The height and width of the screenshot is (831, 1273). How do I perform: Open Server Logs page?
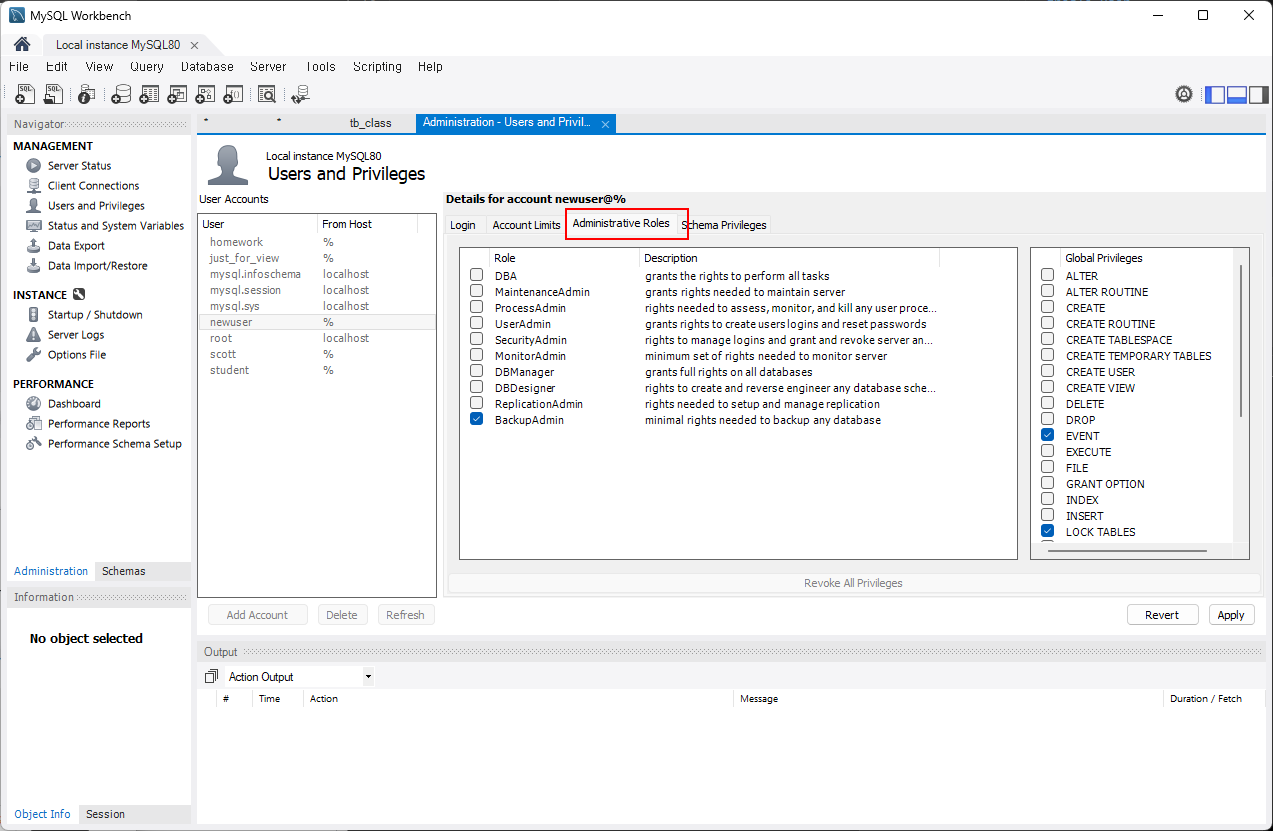pos(76,335)
